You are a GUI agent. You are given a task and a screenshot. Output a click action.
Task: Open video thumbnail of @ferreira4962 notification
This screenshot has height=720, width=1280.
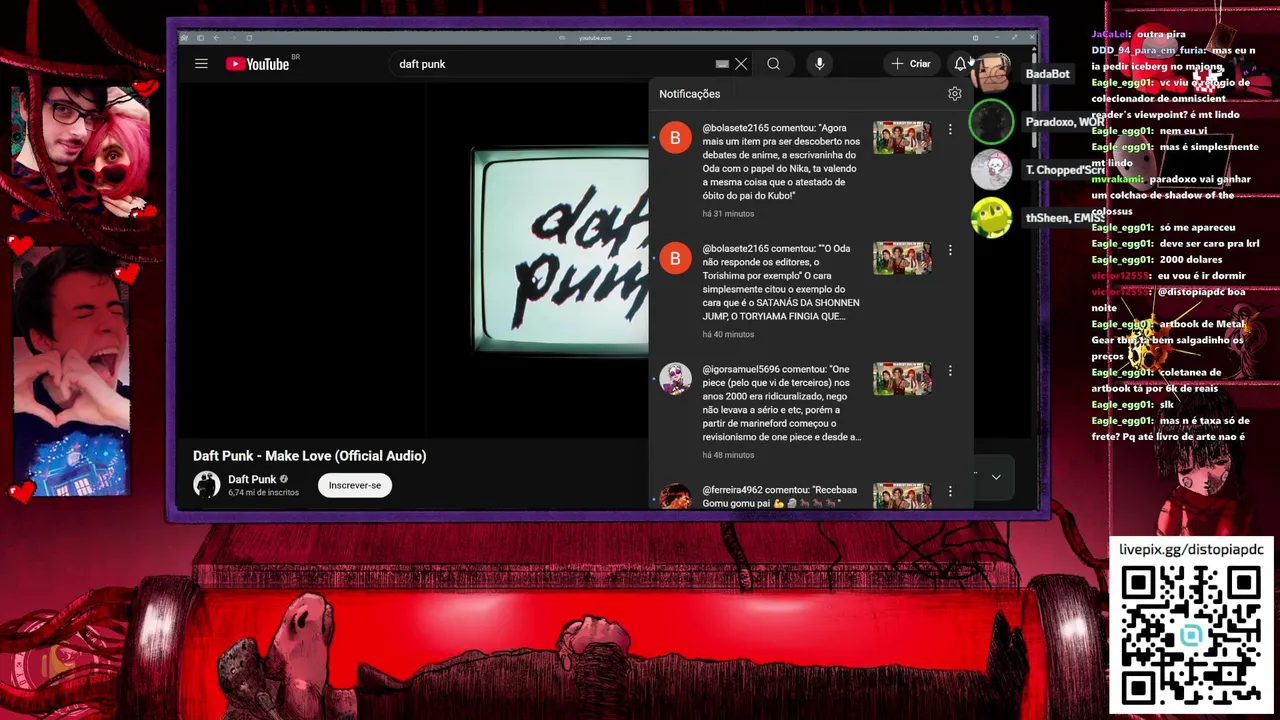[902, 496]
